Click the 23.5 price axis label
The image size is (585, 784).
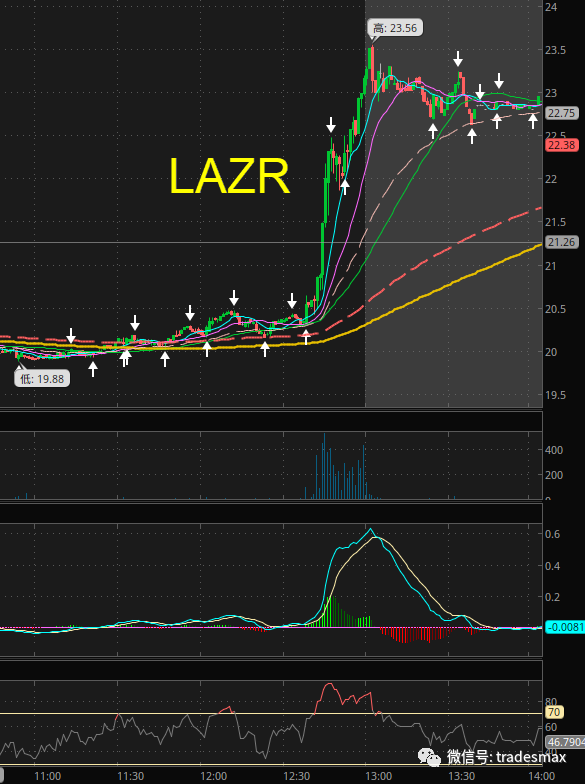[556, 50]
